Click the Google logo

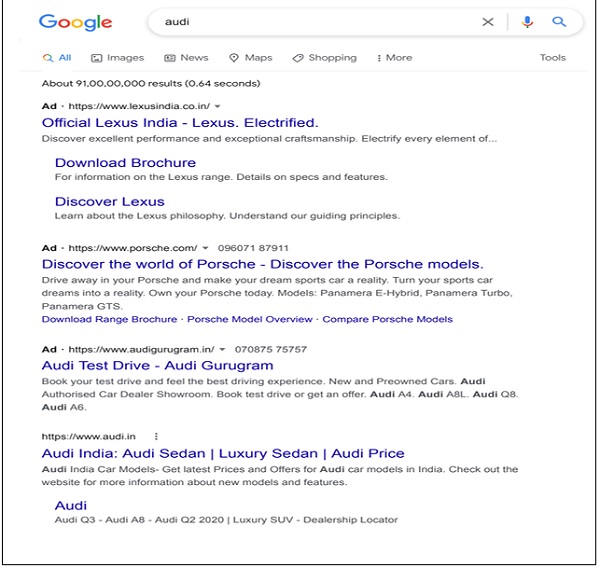point(75,22)
